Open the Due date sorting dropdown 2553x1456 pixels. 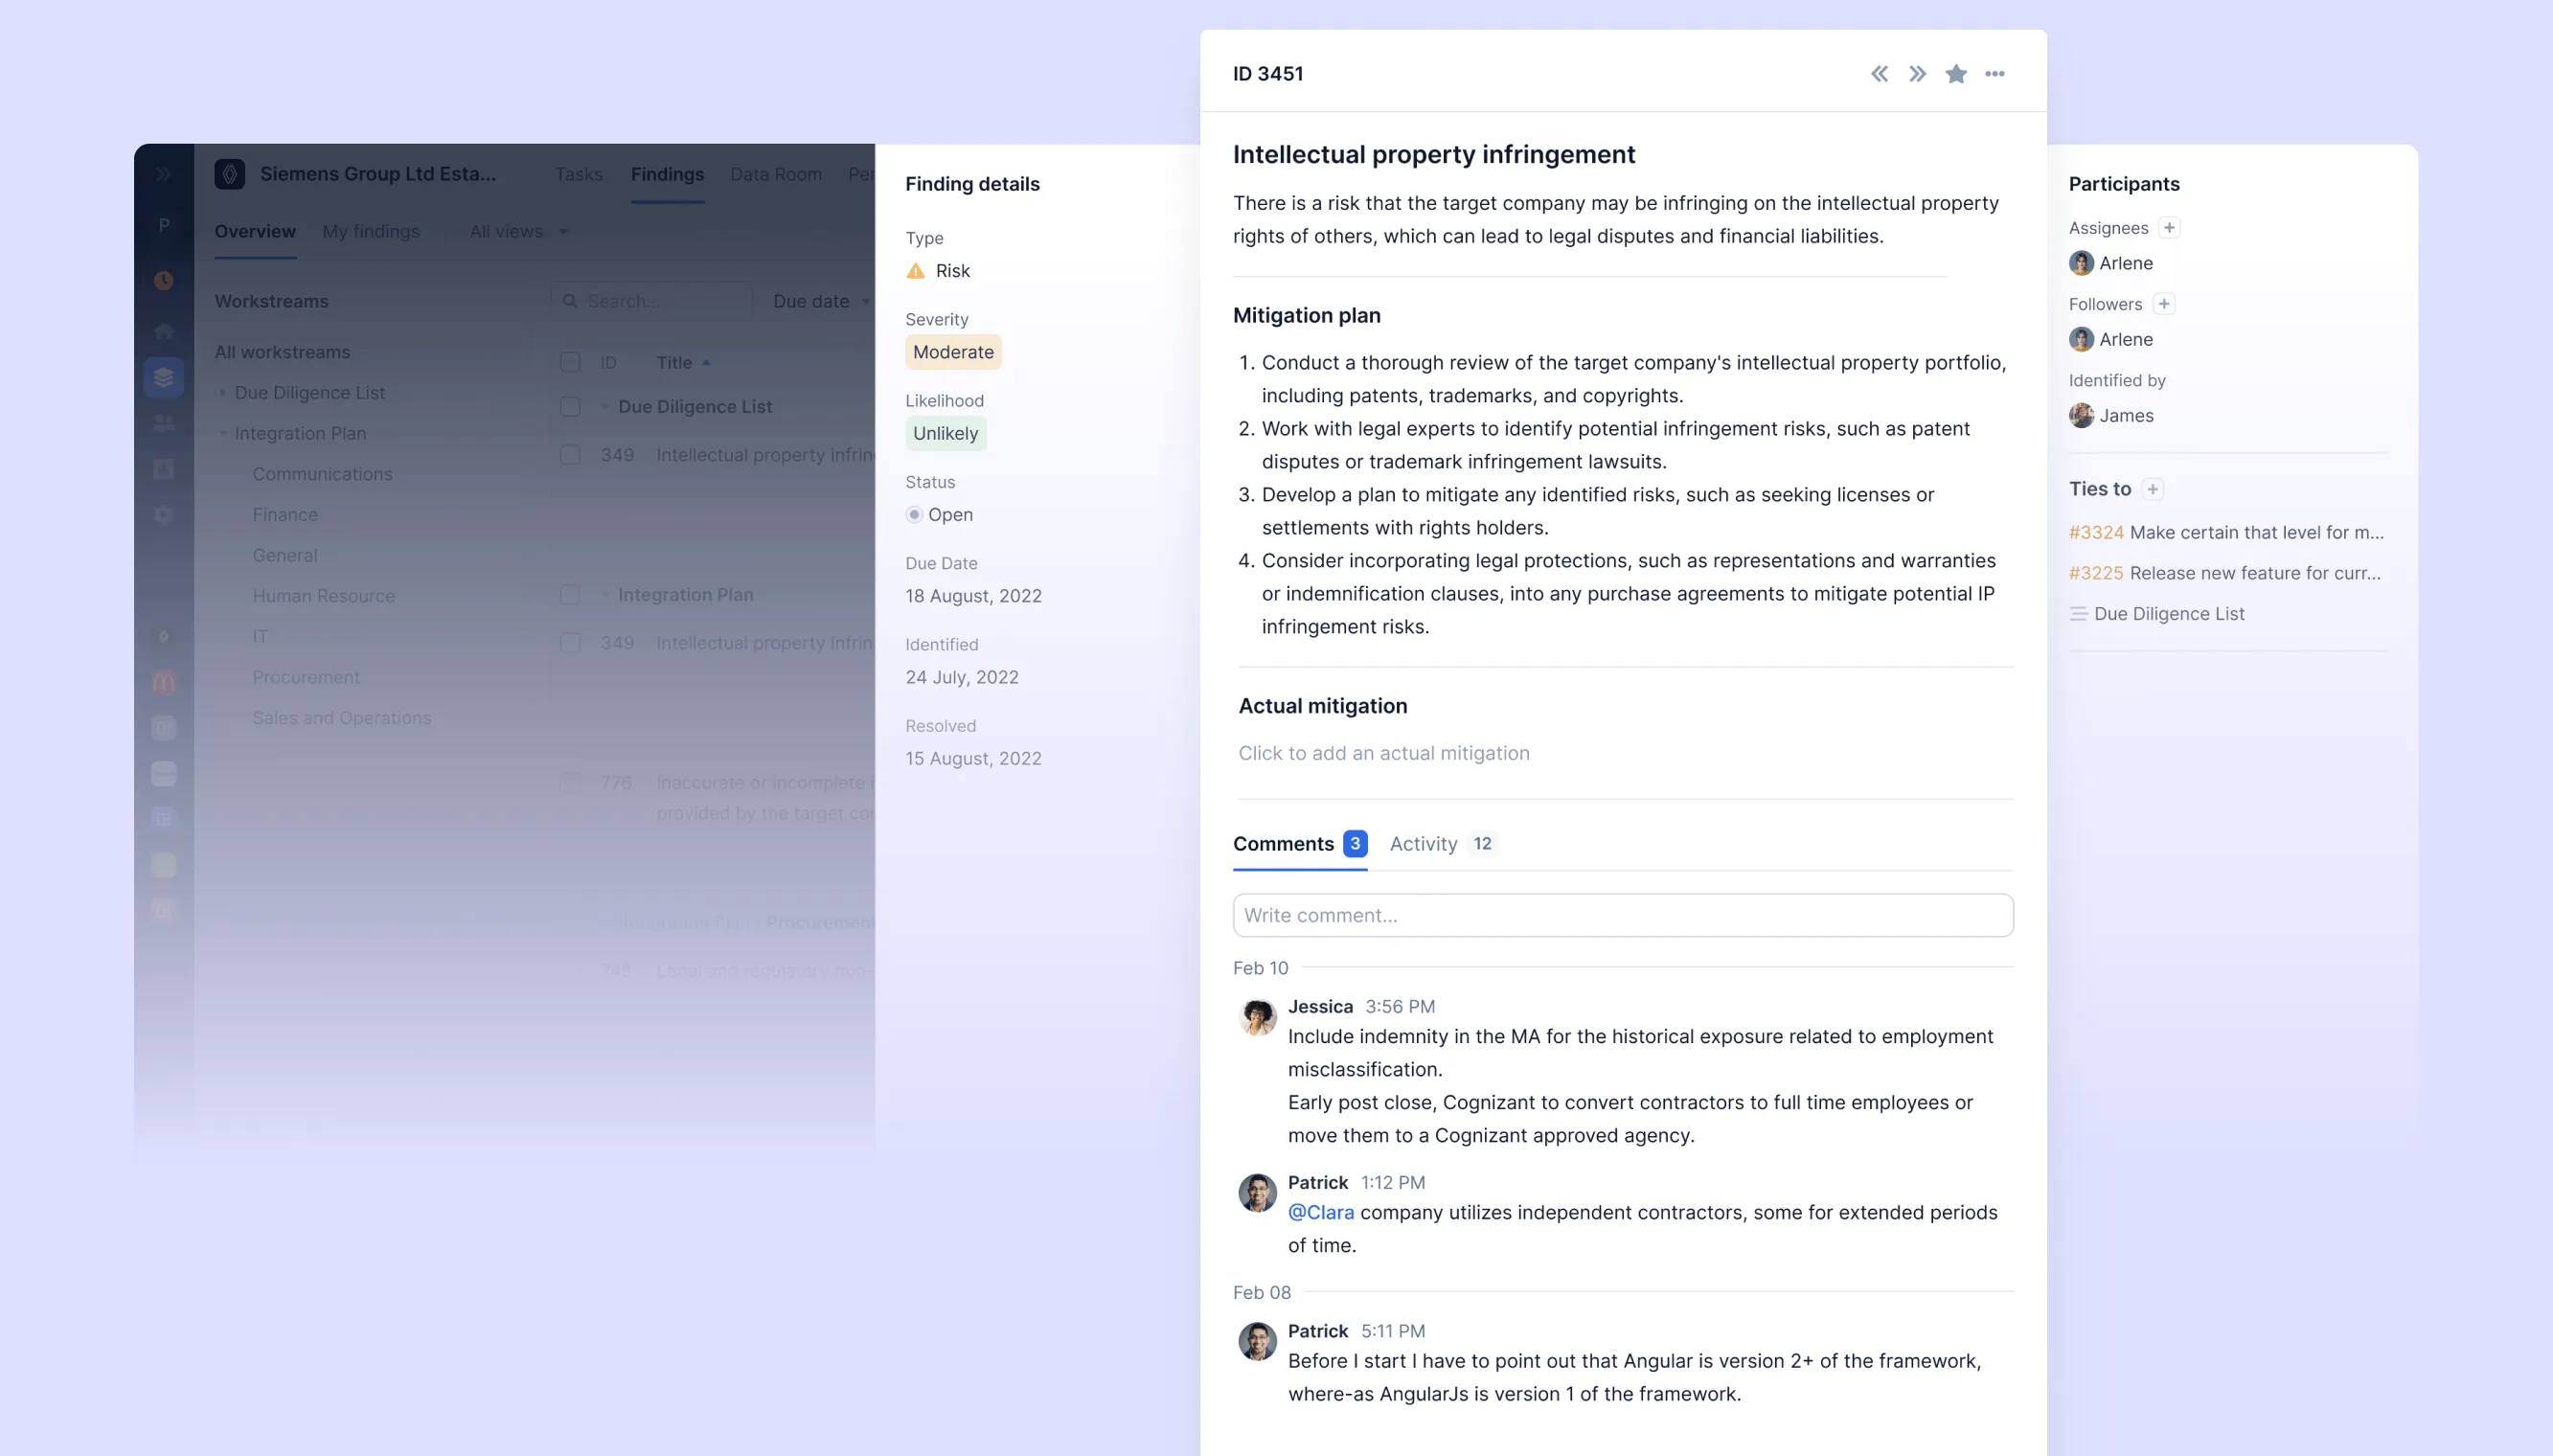pos(820,301)
